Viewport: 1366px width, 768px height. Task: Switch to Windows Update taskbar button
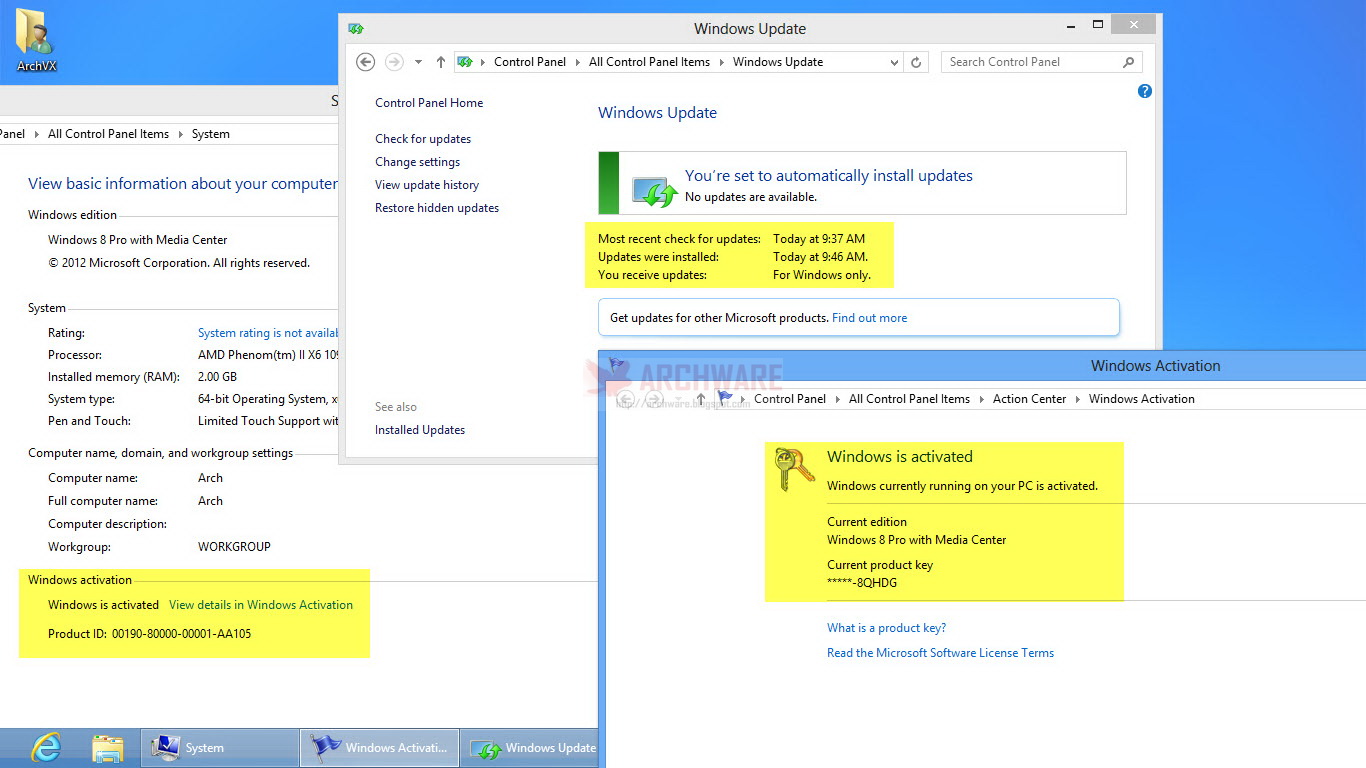pyautogui.click(x=529, y=748)
